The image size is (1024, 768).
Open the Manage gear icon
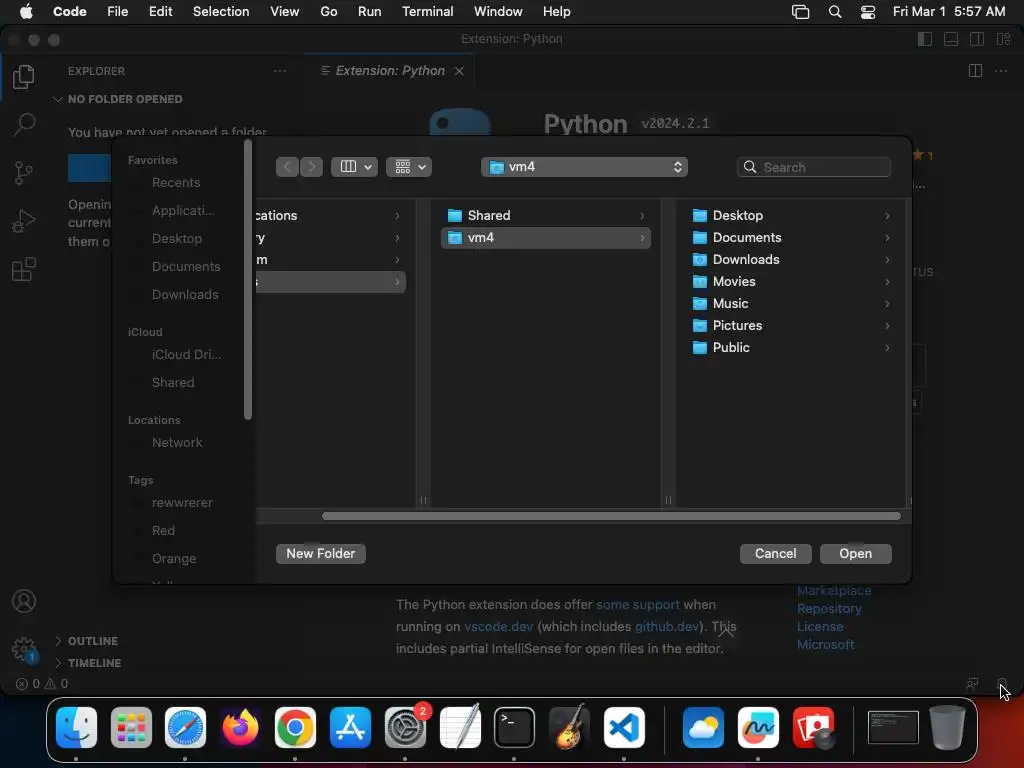24,649
